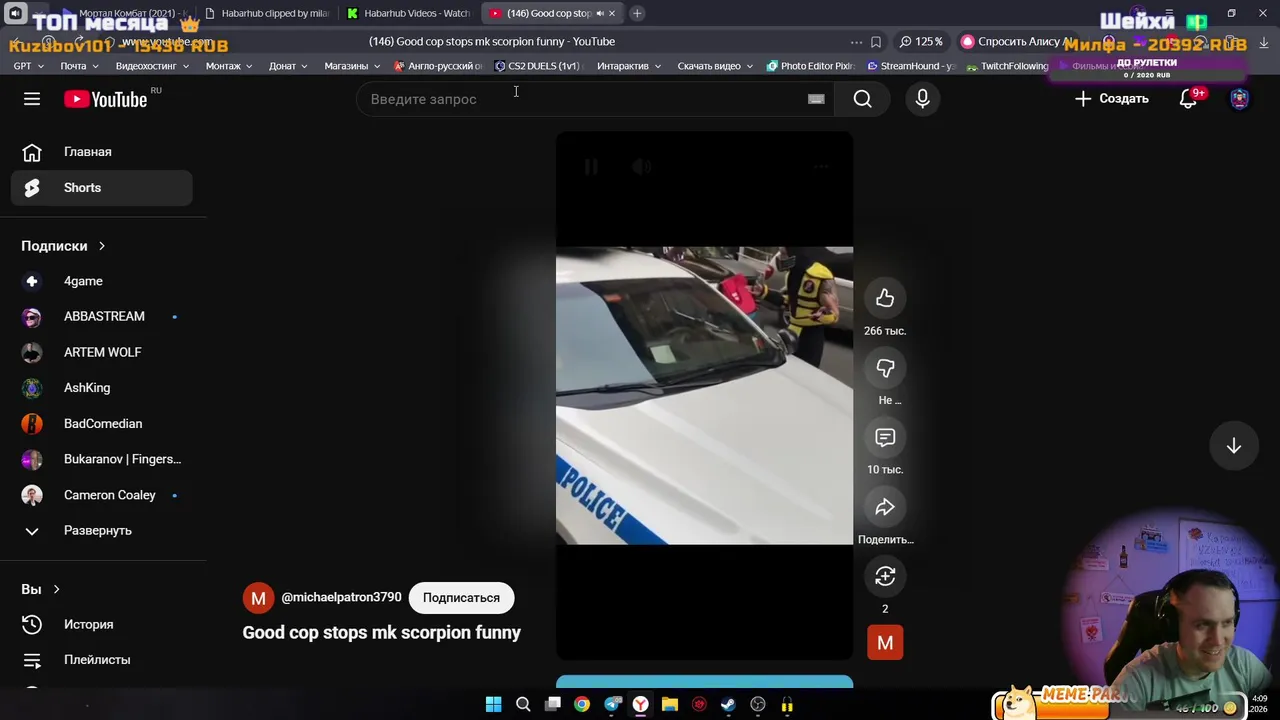Open Англо-русский bookmark
The width and height of the screenshot is (1280, 720).
pyautogui.click(x=439, y=66)
